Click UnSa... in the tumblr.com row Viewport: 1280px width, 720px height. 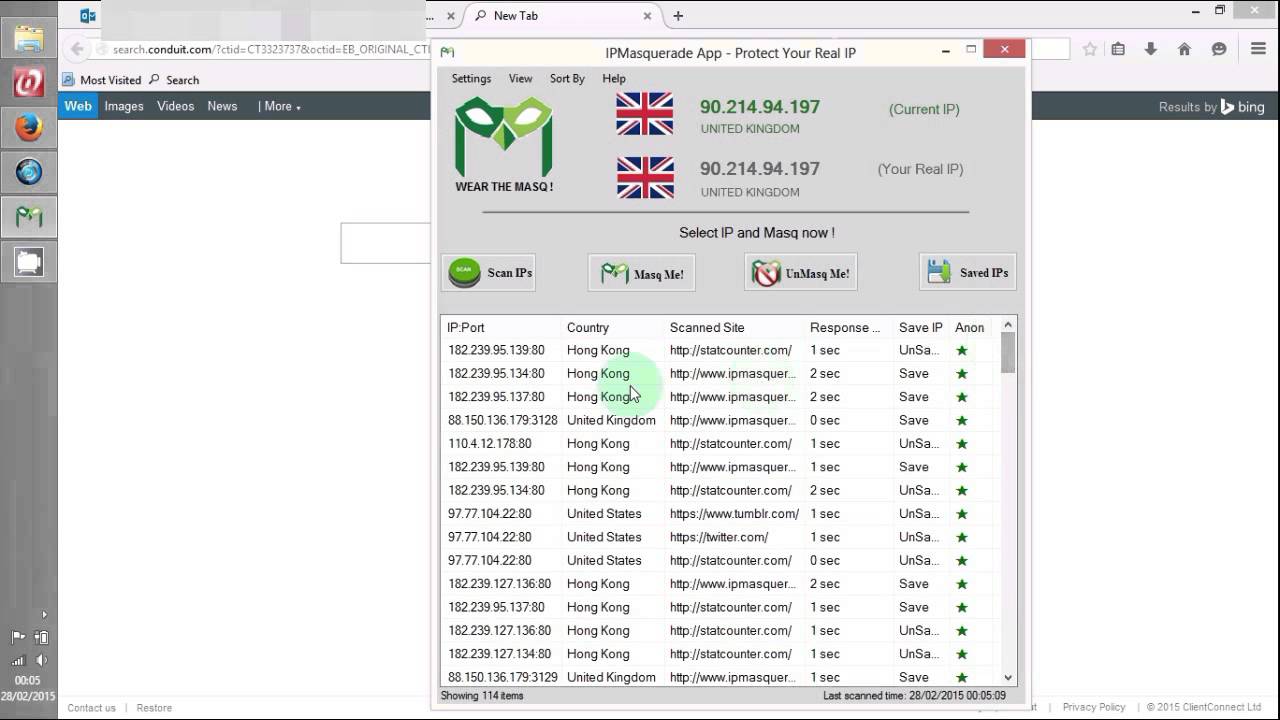tap(919, 513)
